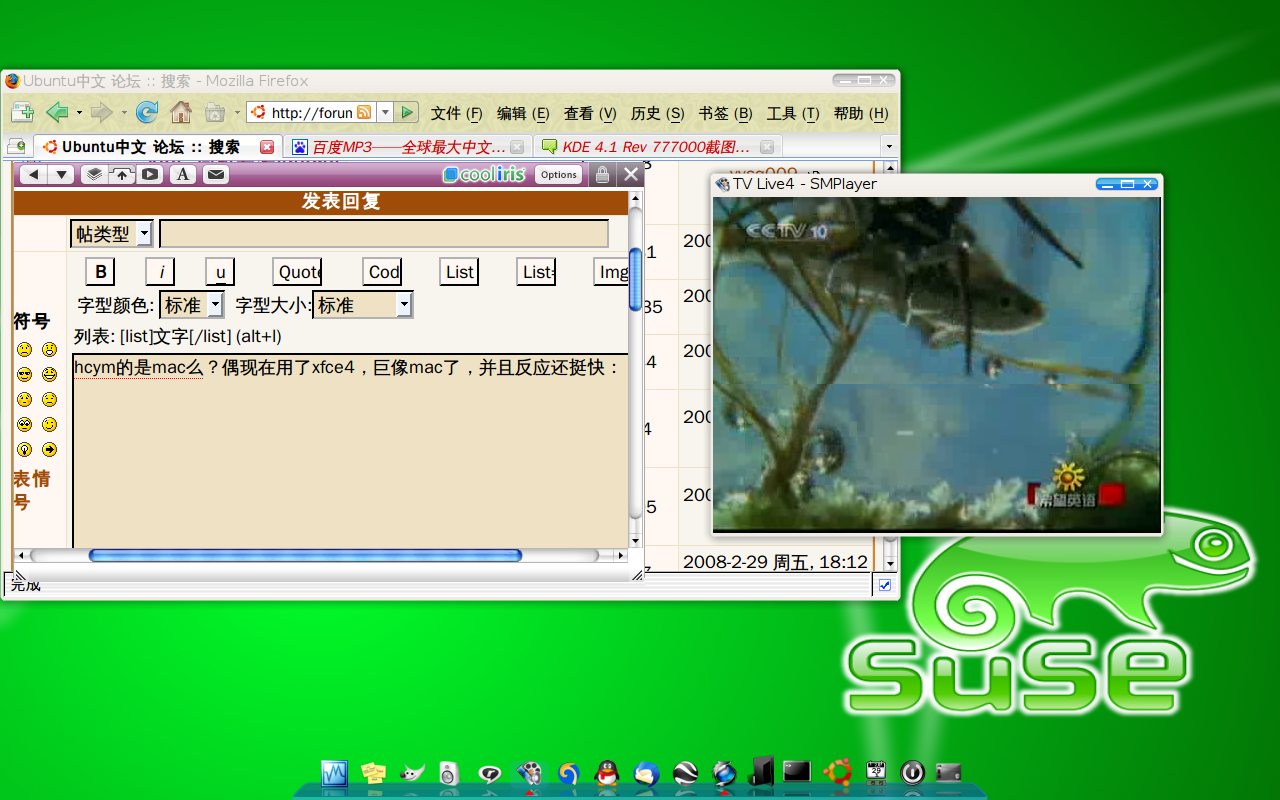Go to the Firefox Home page
The width and height of the screenshot is (1280, 800).
(181, 112)
